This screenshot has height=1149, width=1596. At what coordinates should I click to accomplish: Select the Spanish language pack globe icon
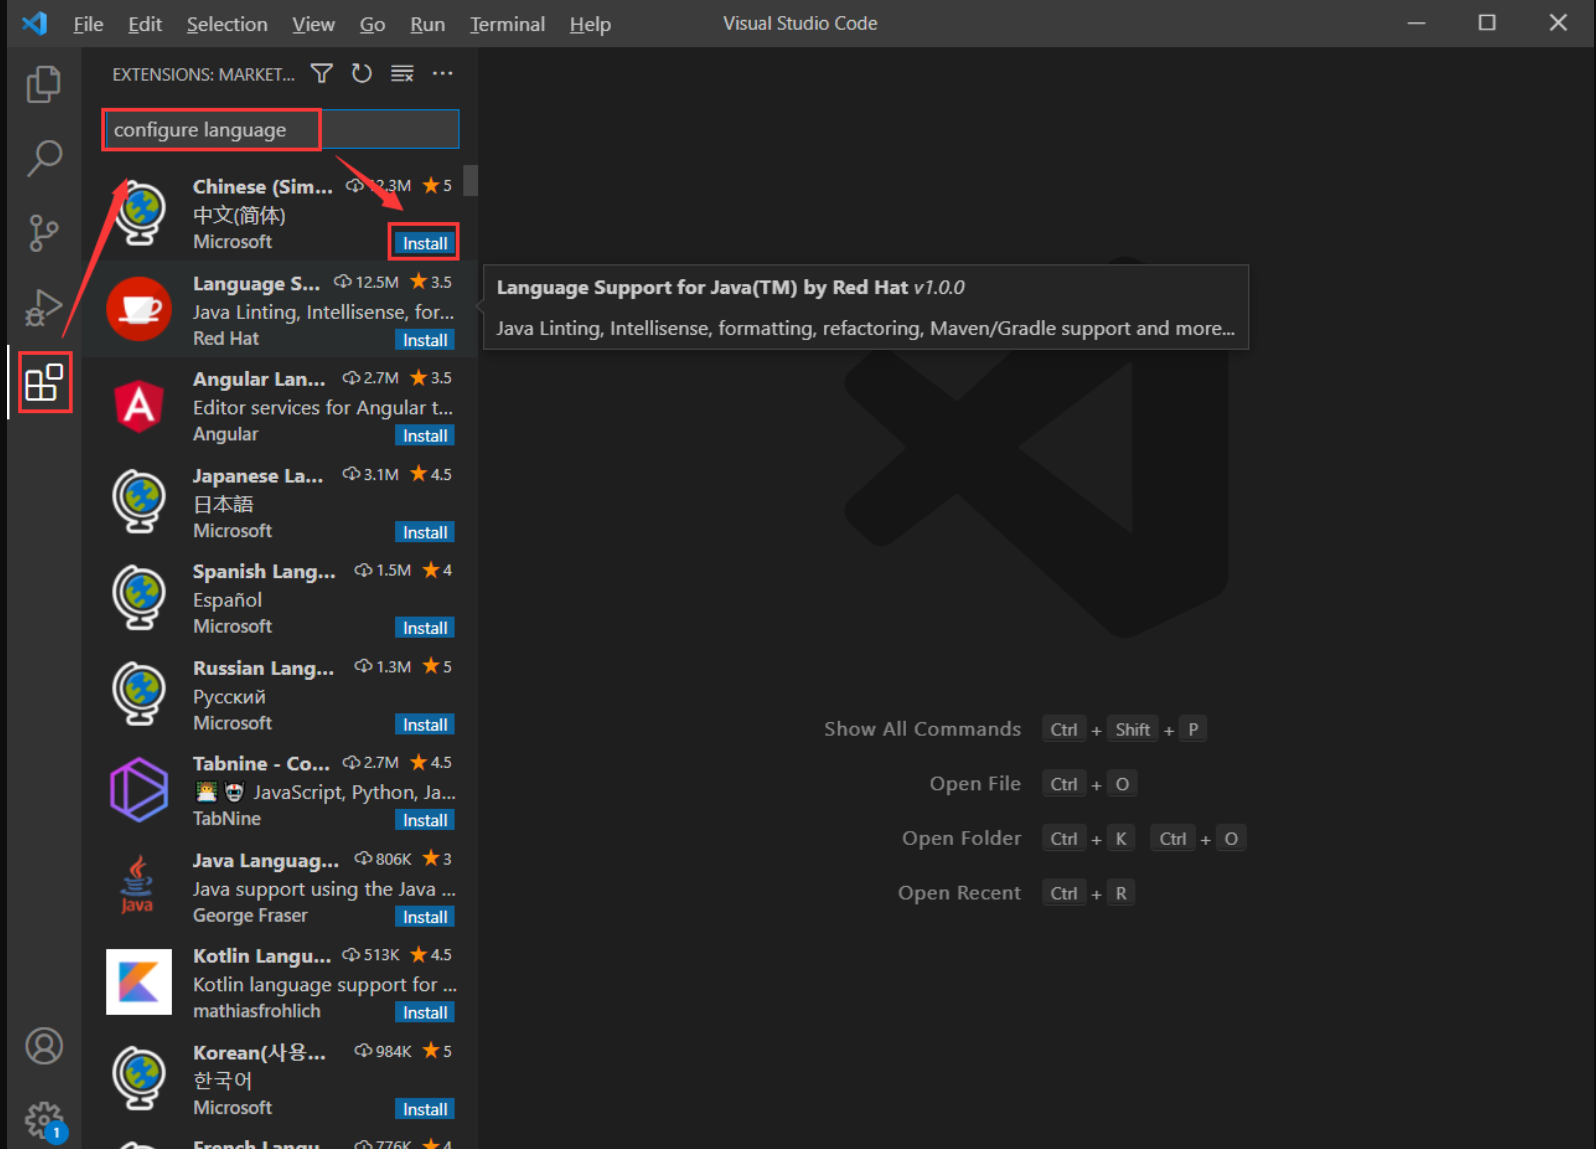click(139, 597)
